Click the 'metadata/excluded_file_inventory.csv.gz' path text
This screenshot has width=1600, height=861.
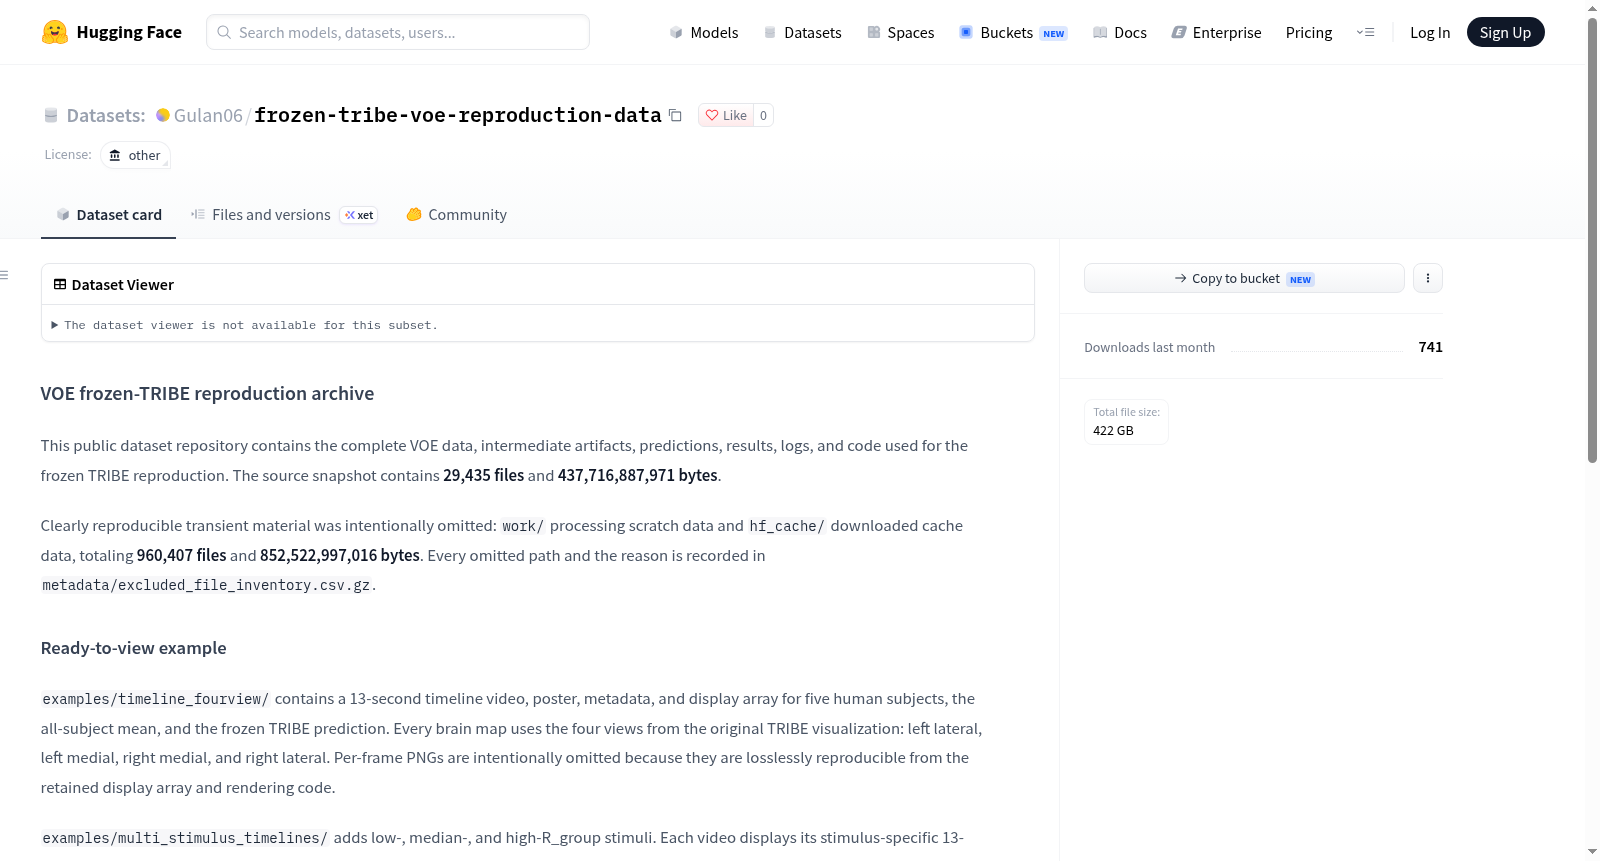coord(206,585)
